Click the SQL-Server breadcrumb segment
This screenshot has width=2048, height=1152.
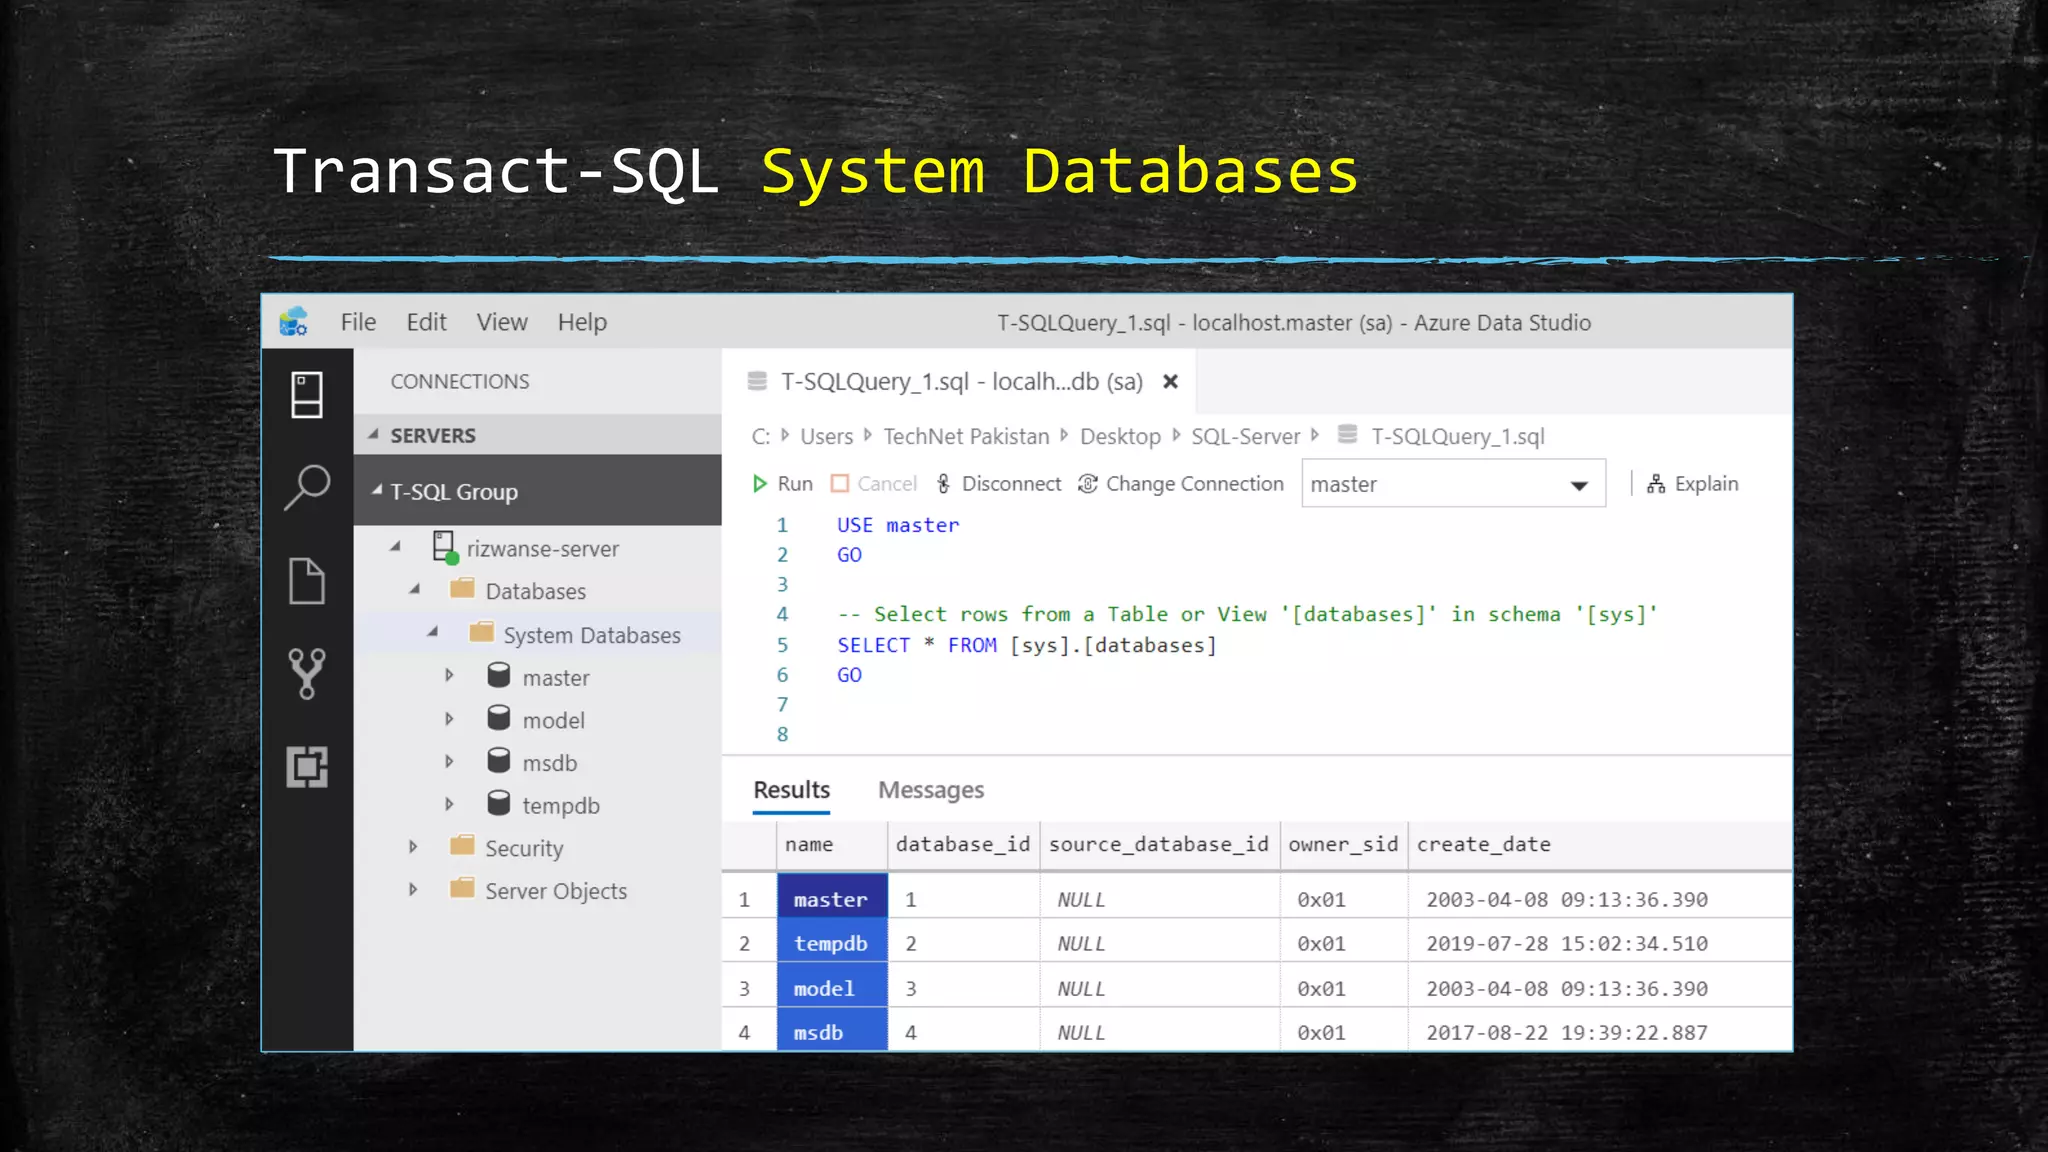1245,436
